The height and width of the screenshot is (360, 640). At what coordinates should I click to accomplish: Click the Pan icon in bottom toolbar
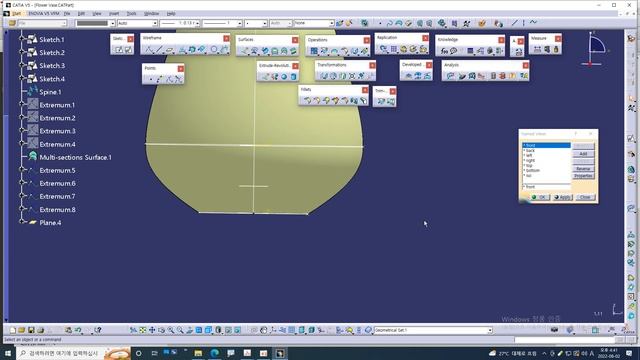click(x=152, y=330)
